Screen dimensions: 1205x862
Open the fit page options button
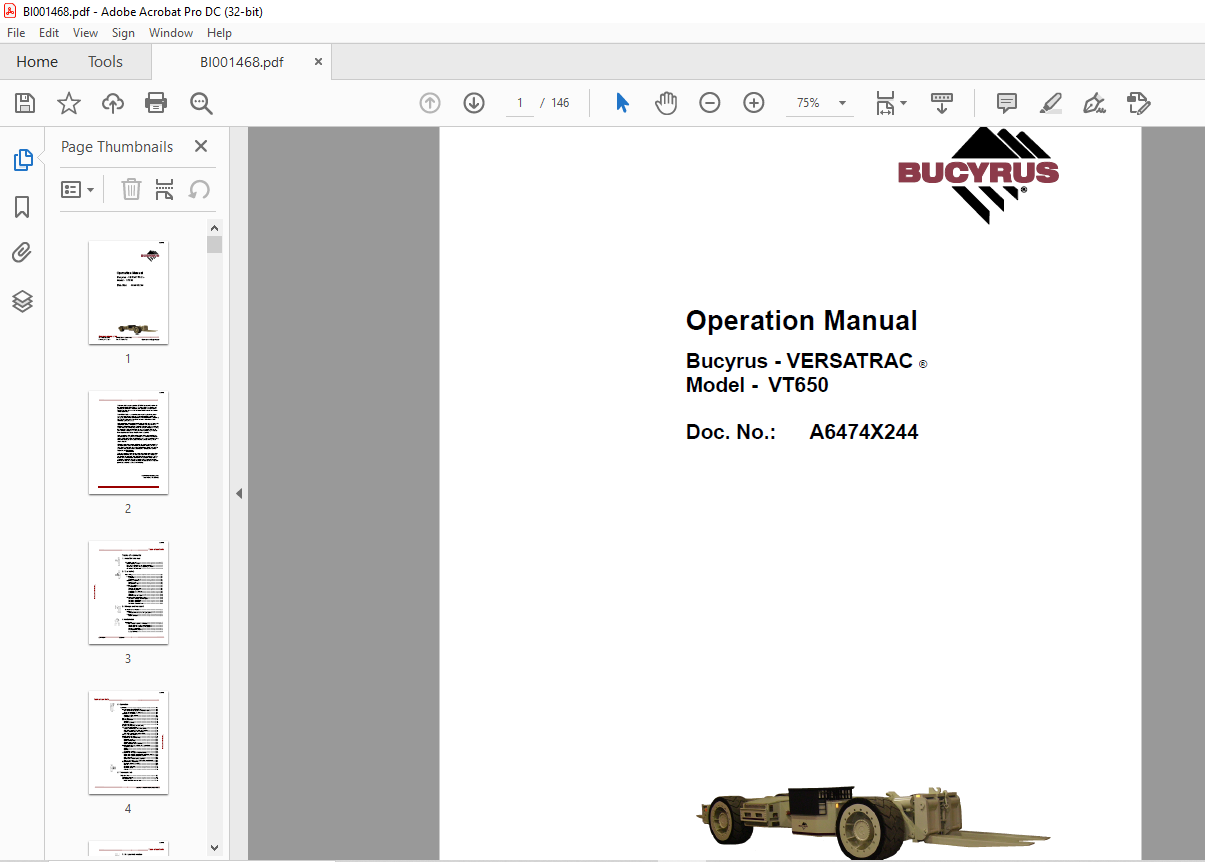[890, 103]
